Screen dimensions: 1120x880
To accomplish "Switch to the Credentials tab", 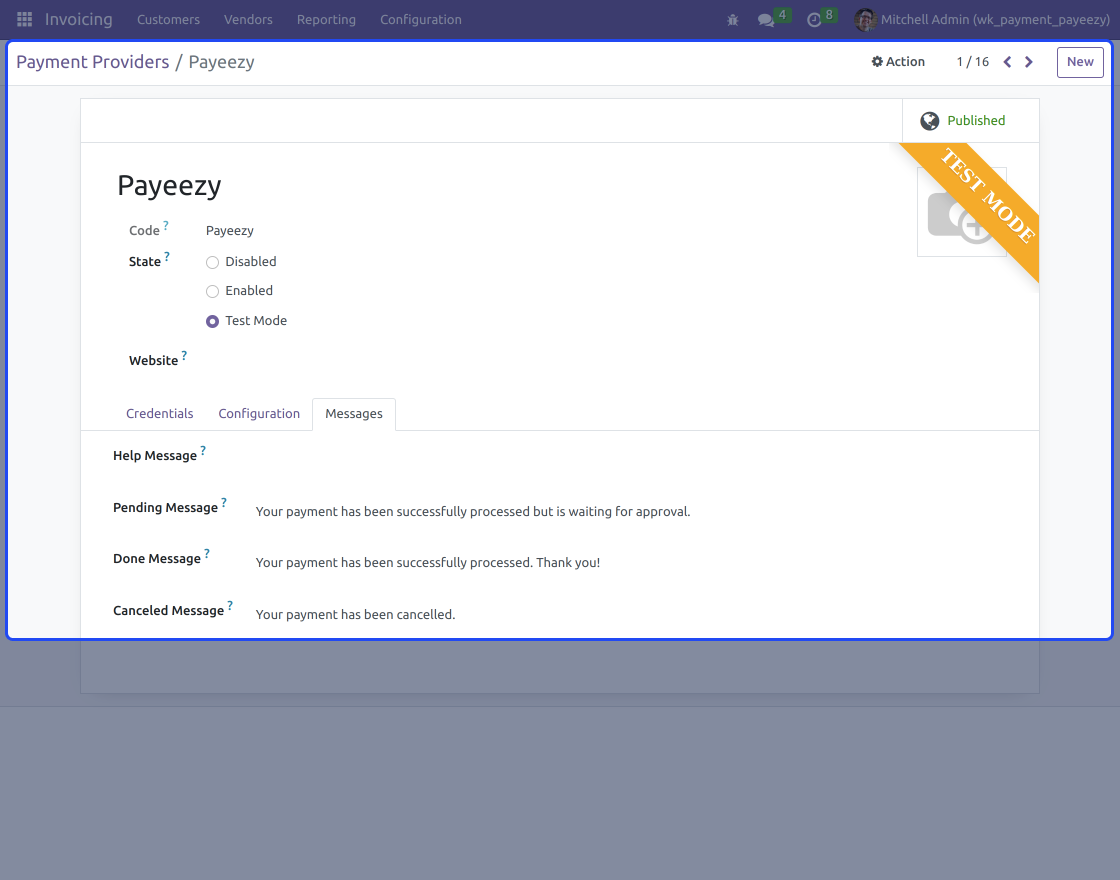I will coord(159,414).
